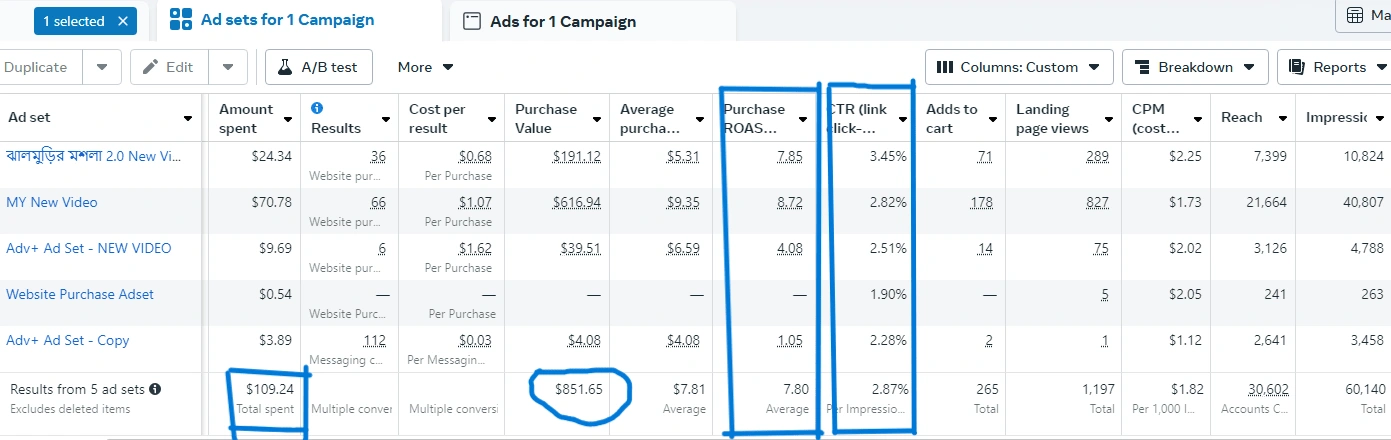Click the A/B test button
This screenshot has height=440, width=1391.
tap(318, 67)
